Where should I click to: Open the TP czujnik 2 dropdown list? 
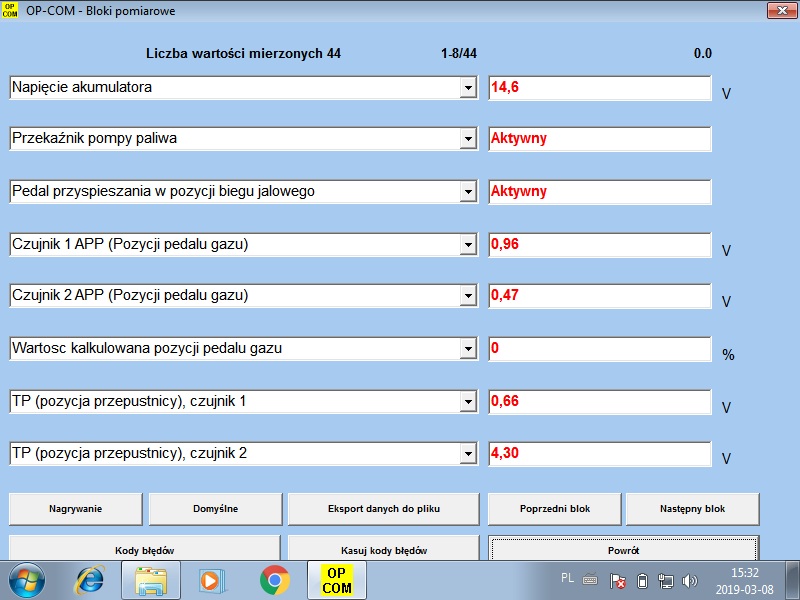tap(467, 454)
